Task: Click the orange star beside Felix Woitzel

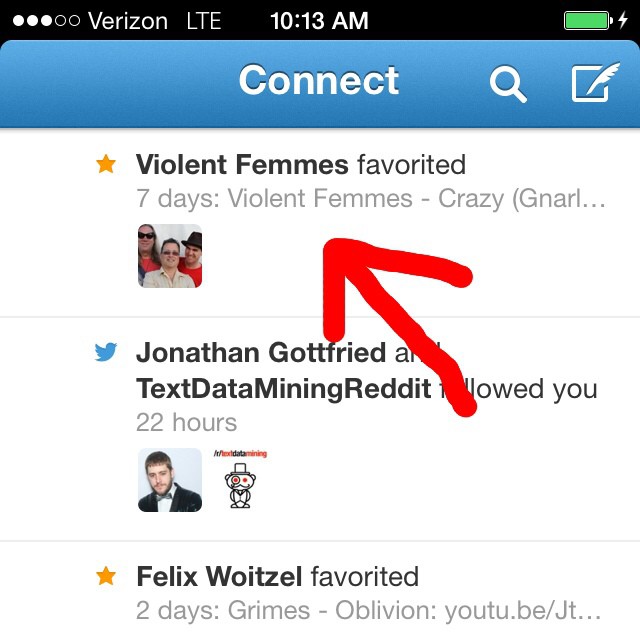Action: (x=106, y=575)
